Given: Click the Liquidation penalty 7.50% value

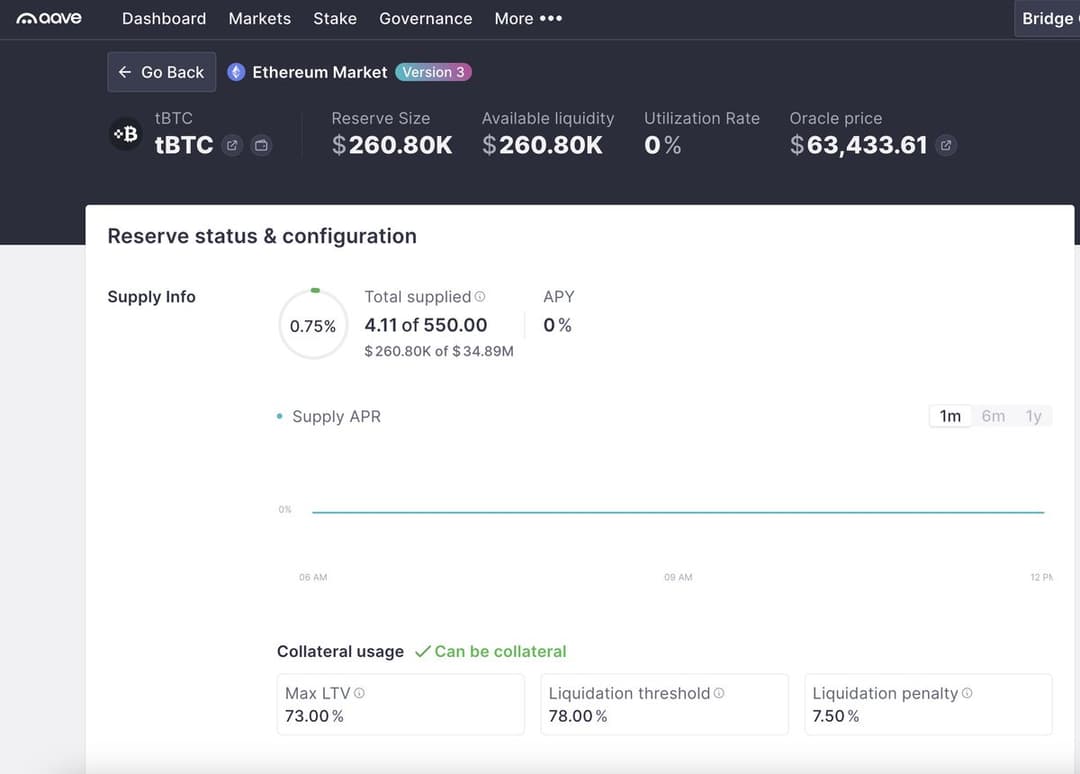Looking at the screenshot, I should click(x=835, y=716).
